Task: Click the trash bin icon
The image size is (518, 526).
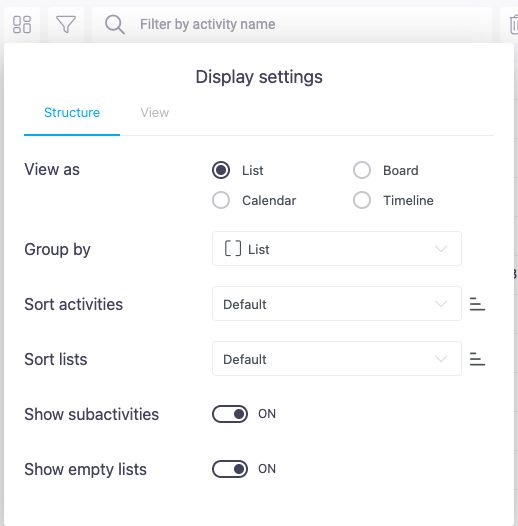Action: pos(513,24)
